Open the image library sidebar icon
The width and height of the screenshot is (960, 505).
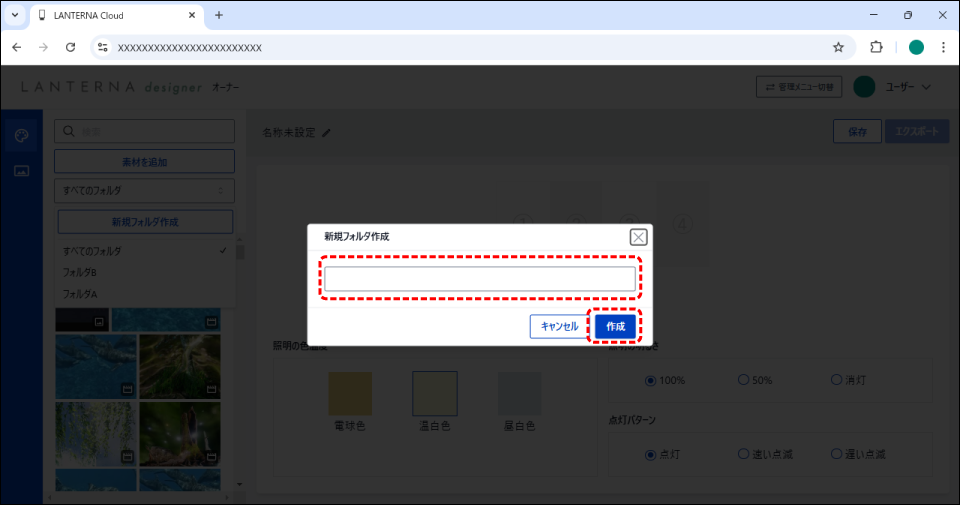pyautogui.click(x=21, y=171)
